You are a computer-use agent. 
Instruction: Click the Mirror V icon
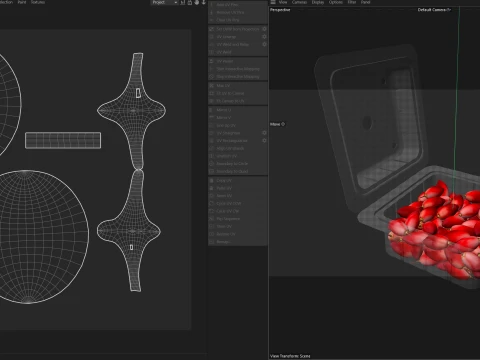(x=211, y=118)
